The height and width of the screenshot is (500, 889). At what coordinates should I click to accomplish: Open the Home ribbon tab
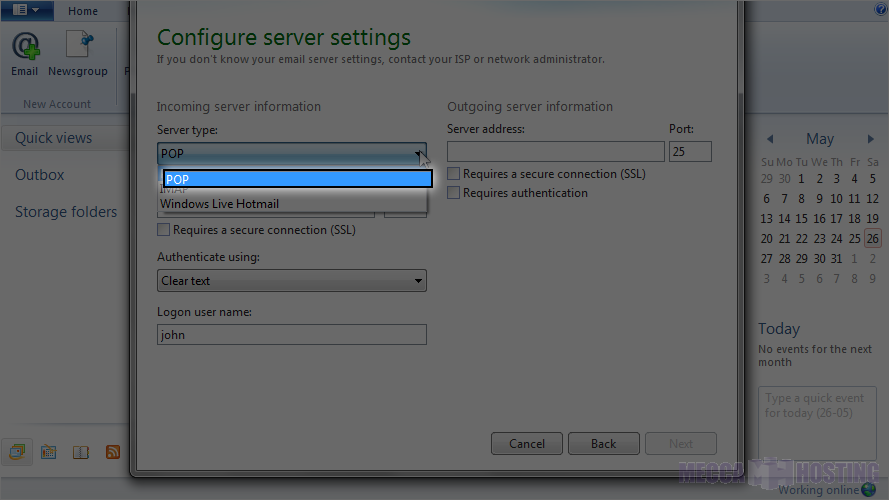pos(83,11)
